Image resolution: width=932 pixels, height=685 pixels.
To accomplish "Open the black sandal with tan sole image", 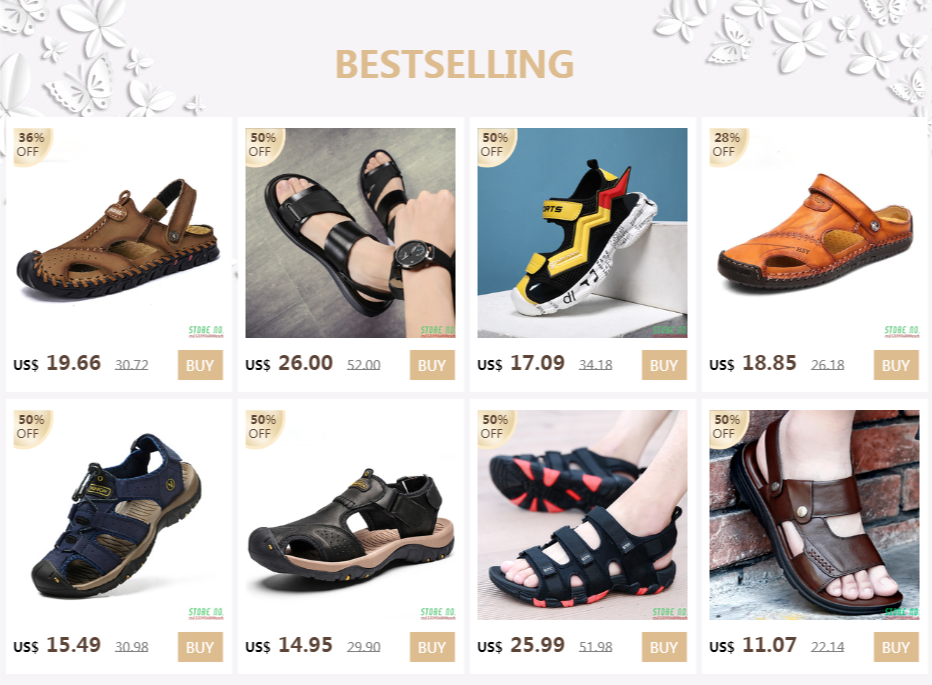I will coord(351,515).
